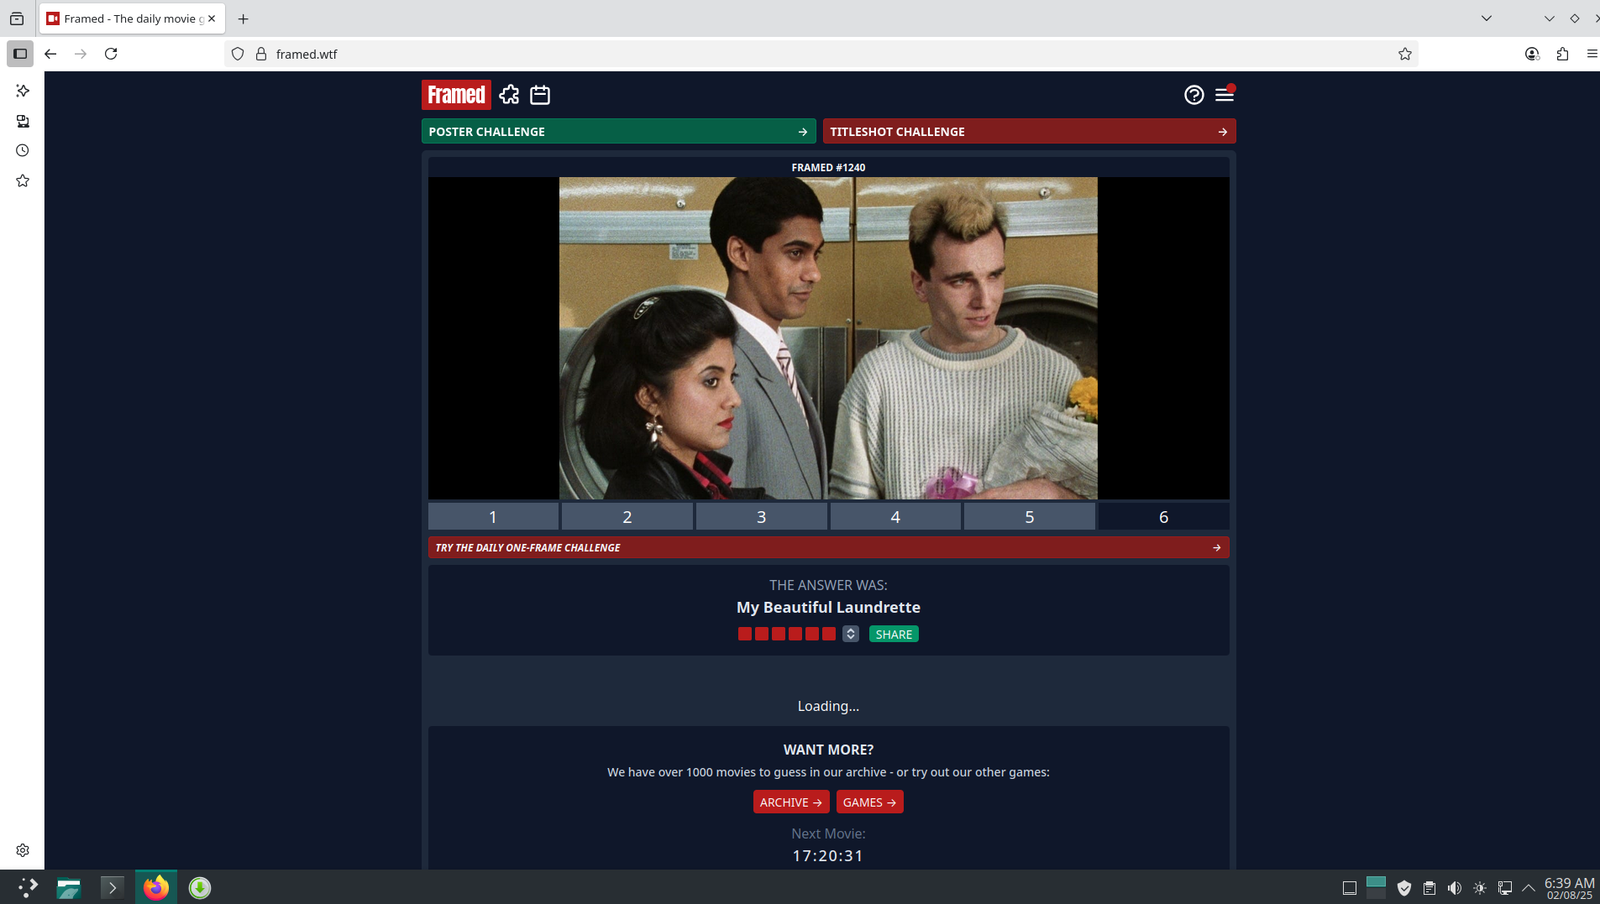Open a new browser tab
Viewport: 1600px width, 904px height.
243,19
